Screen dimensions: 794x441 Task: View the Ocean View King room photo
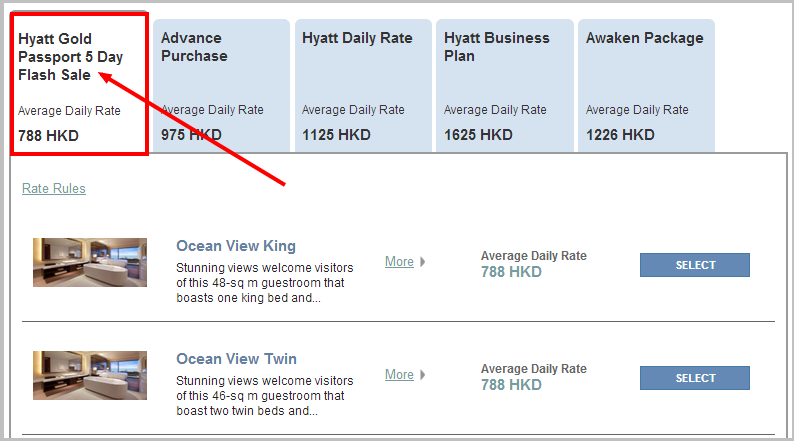point(90,262)
